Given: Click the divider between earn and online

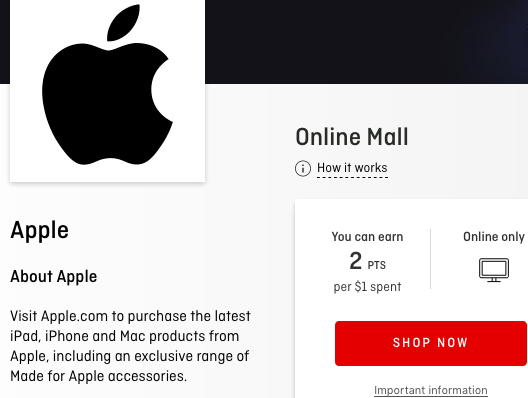Looking at the screenshot, I should [430, 259].
